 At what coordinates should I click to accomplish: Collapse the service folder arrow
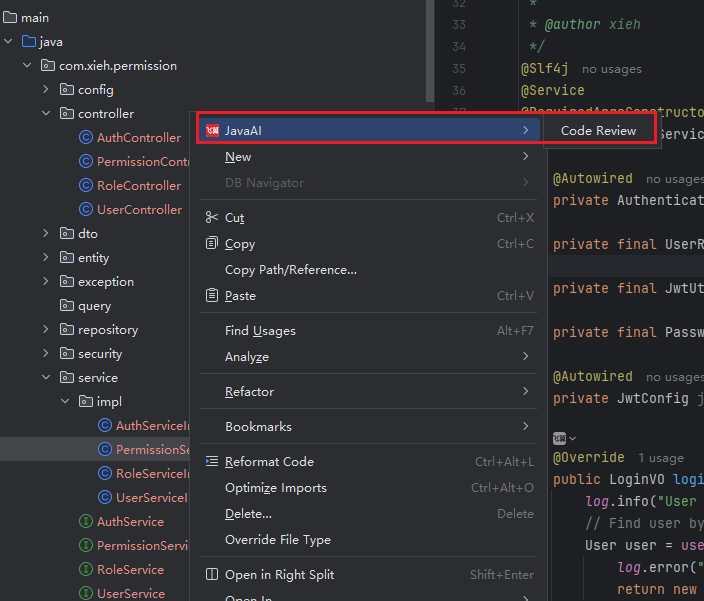[46, 378]
